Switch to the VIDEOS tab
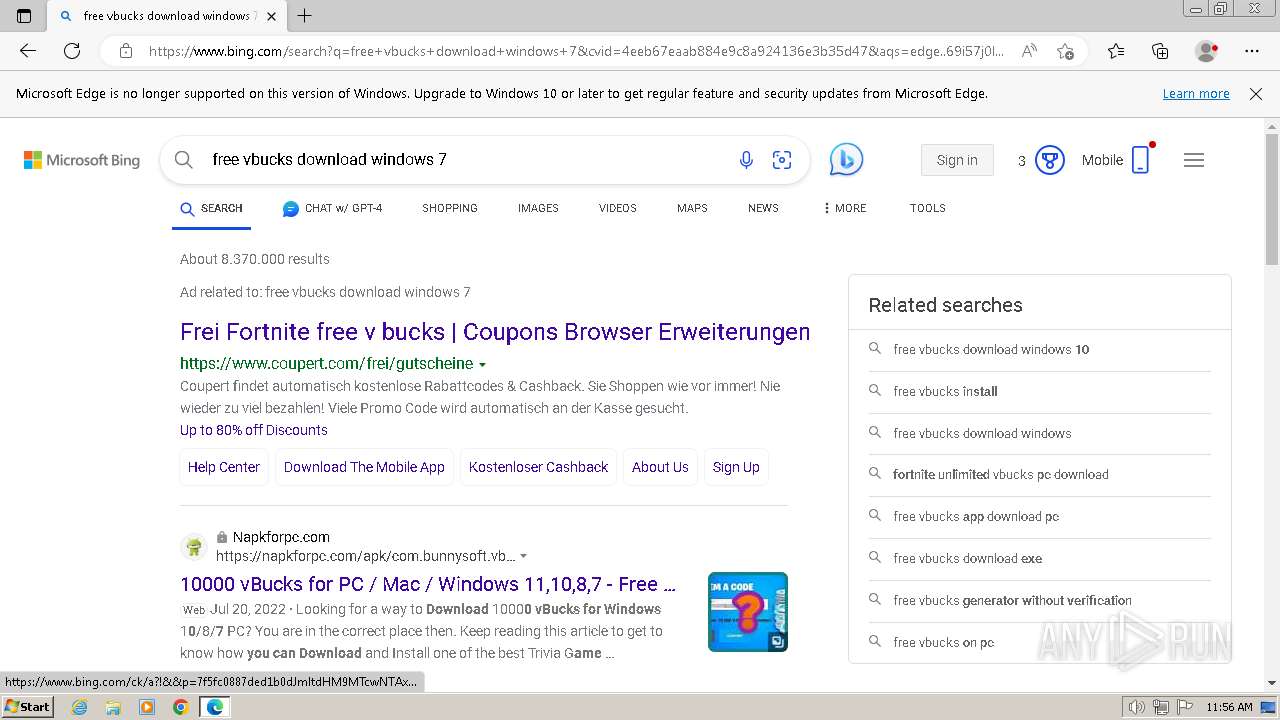 point(618,208)
